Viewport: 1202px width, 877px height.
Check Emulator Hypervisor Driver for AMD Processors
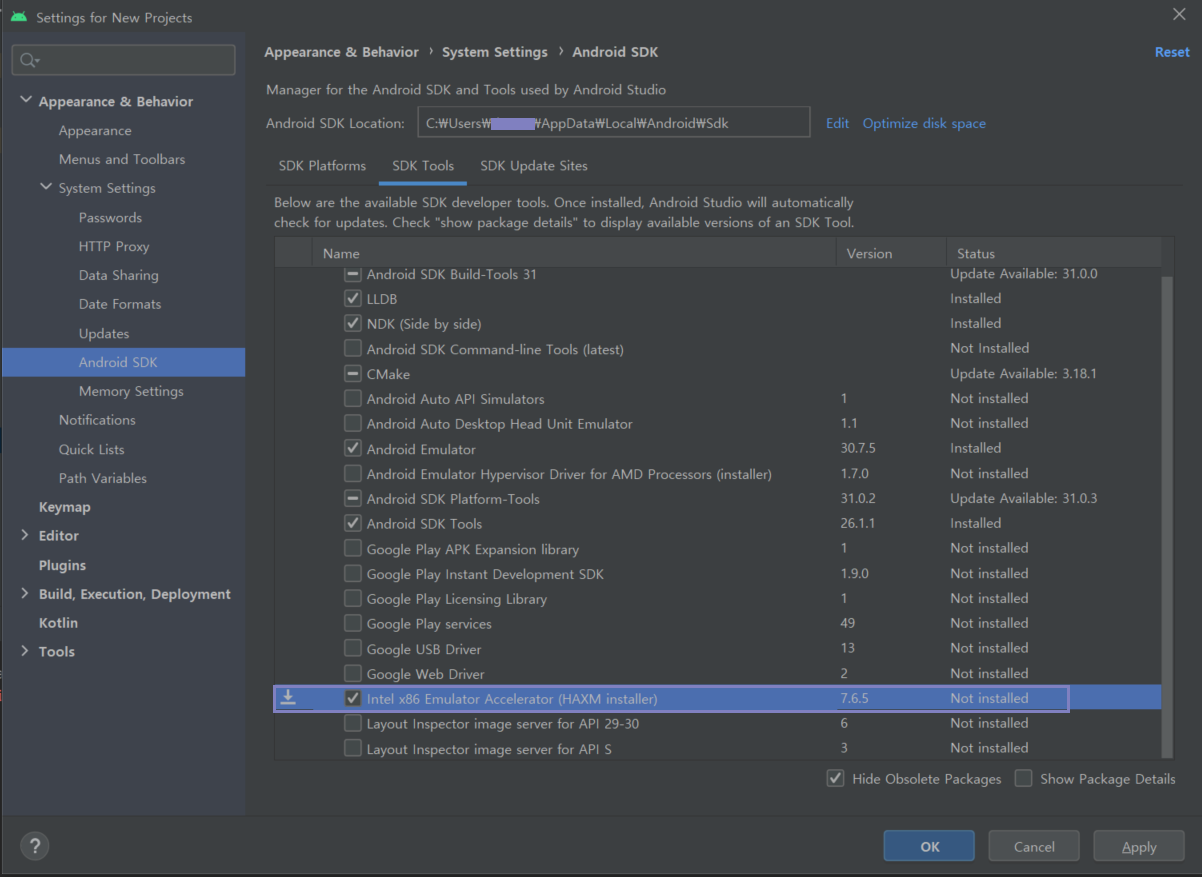pyautogui.click(x=352, y=473)
